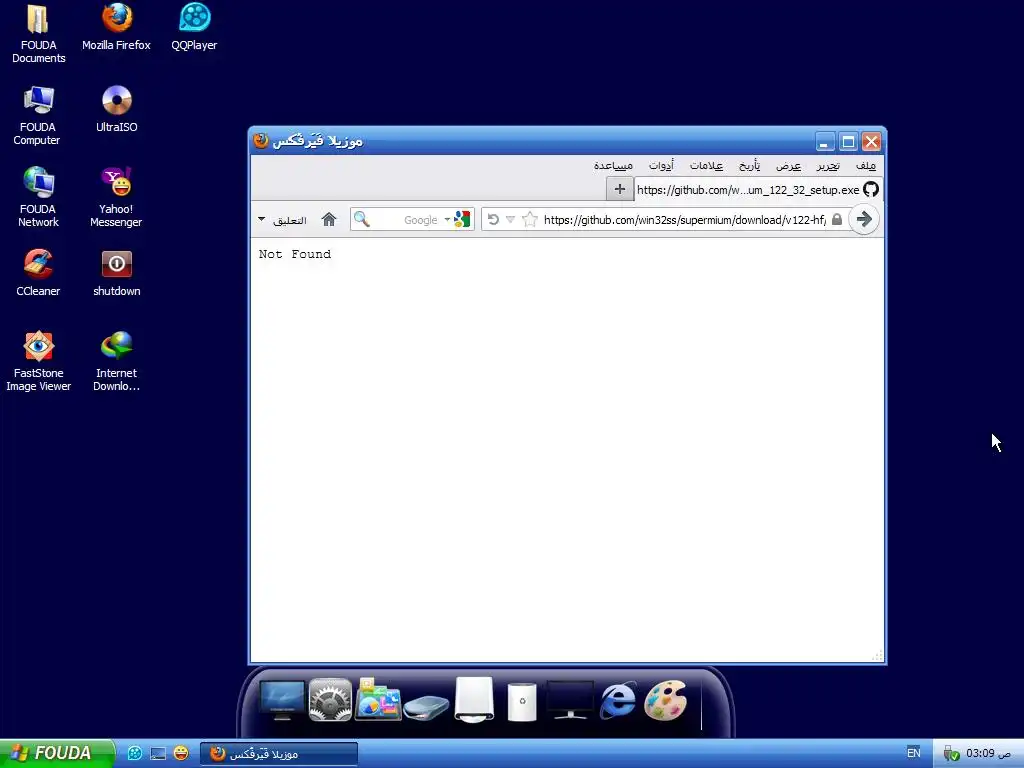Open QQPlayer desktop icon

click(x=194, y=27)
